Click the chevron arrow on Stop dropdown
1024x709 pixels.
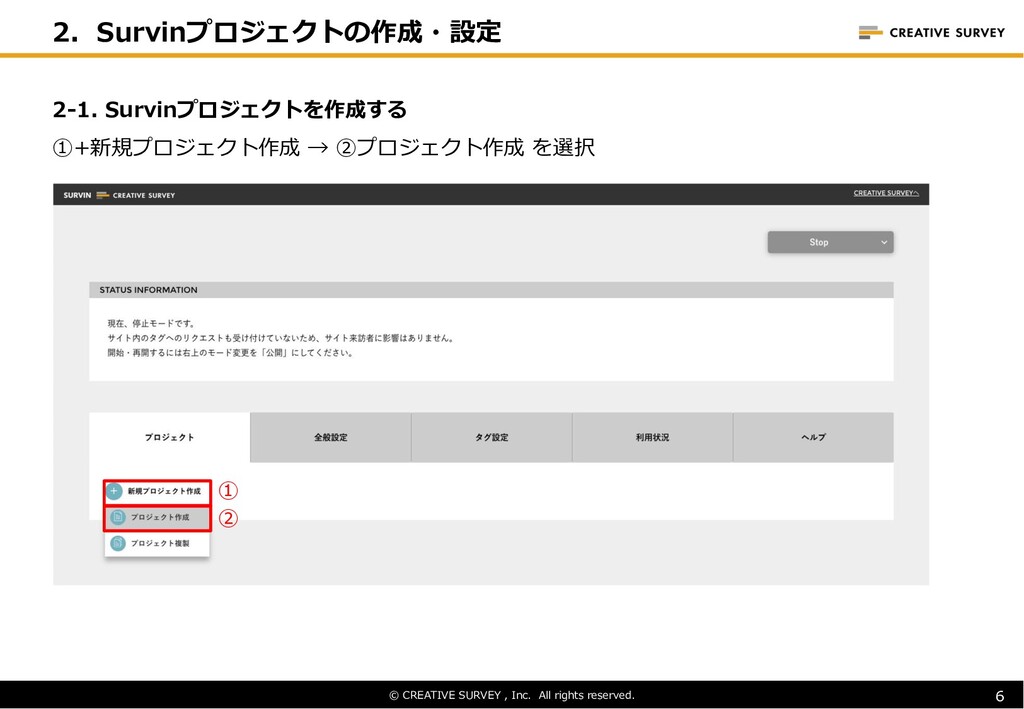coord(884,242)
